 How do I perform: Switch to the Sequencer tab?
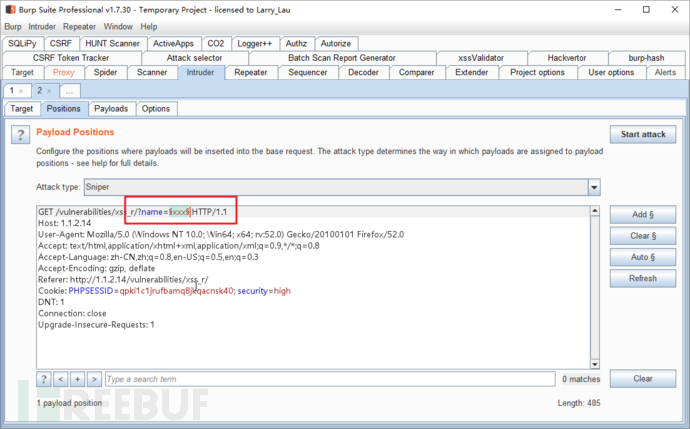pyautogui.click(x=308, y=73)
